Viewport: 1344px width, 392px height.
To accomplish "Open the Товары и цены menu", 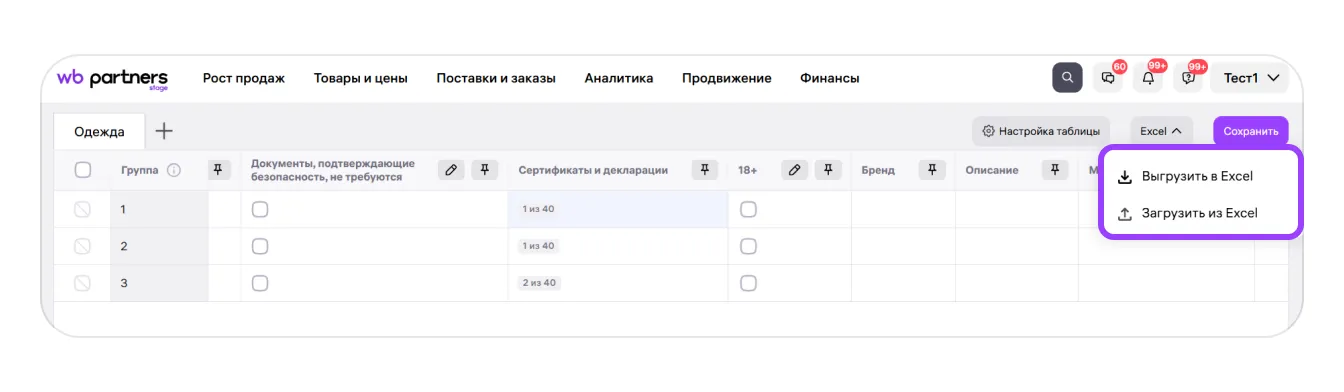I will [361, 78].
